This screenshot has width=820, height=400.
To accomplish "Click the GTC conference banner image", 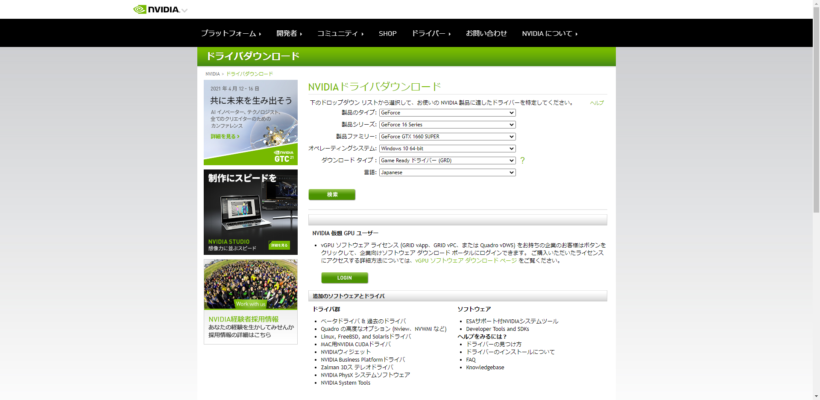I will (250, 122).
